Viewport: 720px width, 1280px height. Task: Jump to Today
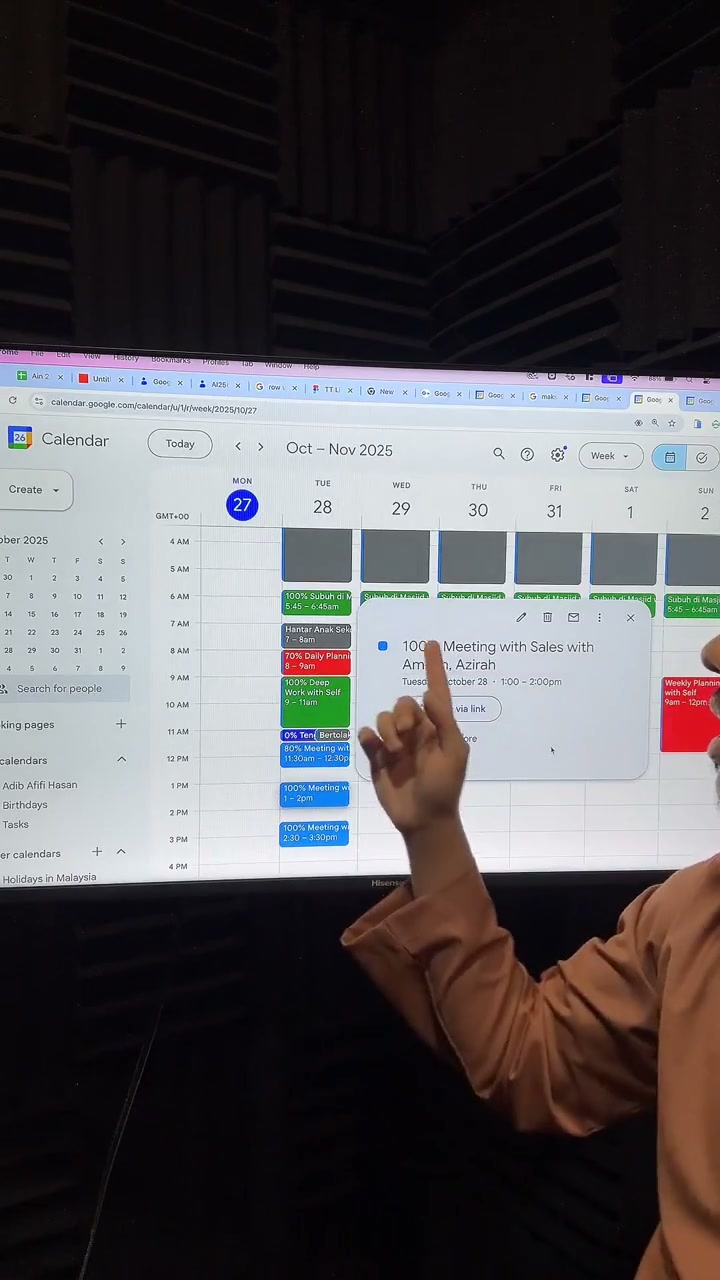point(180,444)
